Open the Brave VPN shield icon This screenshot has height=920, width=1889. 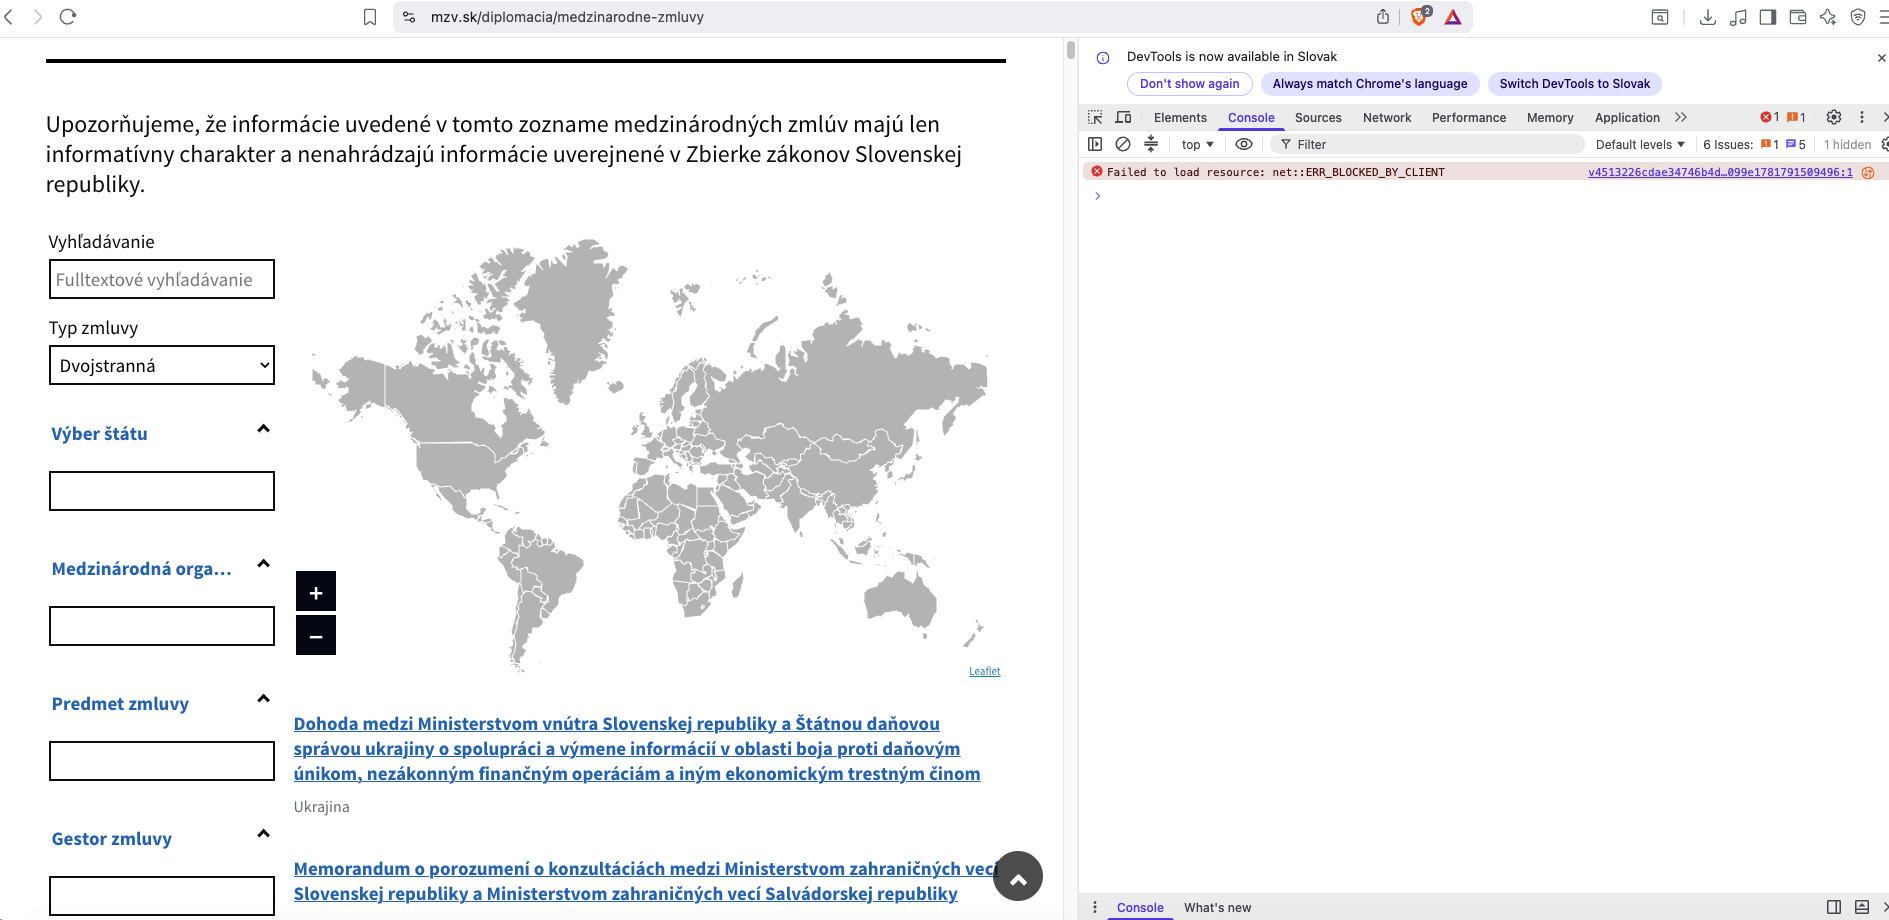point(1858,17)
